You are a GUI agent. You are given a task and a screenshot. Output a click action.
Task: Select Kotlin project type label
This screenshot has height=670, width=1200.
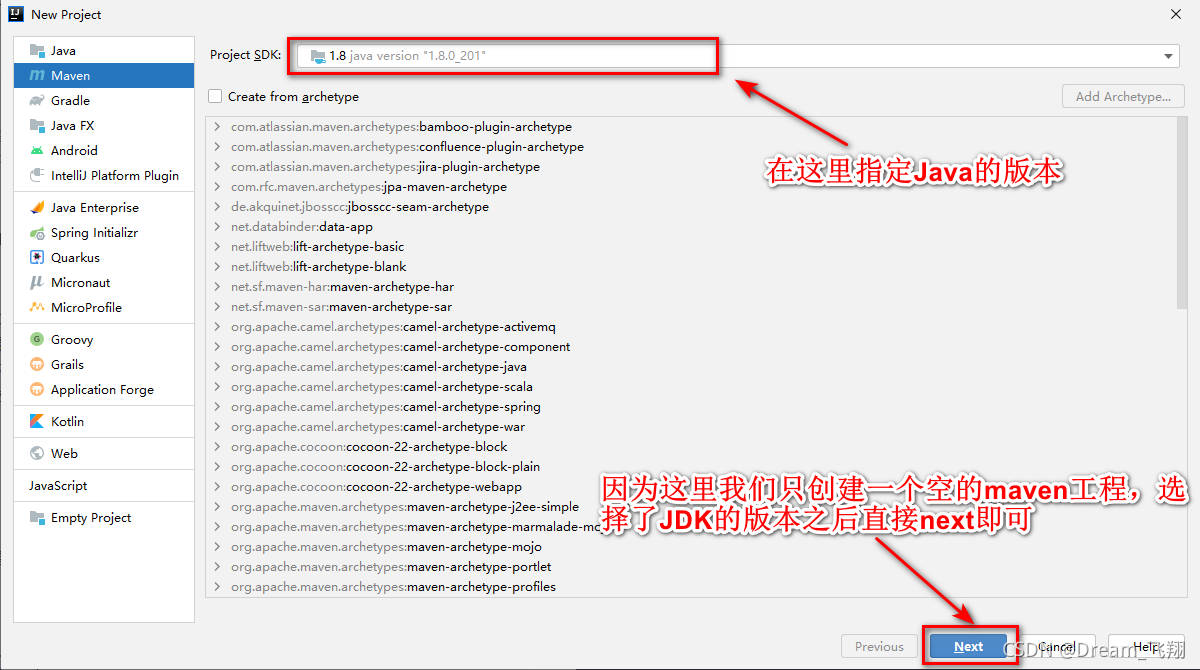pos(68,421)
